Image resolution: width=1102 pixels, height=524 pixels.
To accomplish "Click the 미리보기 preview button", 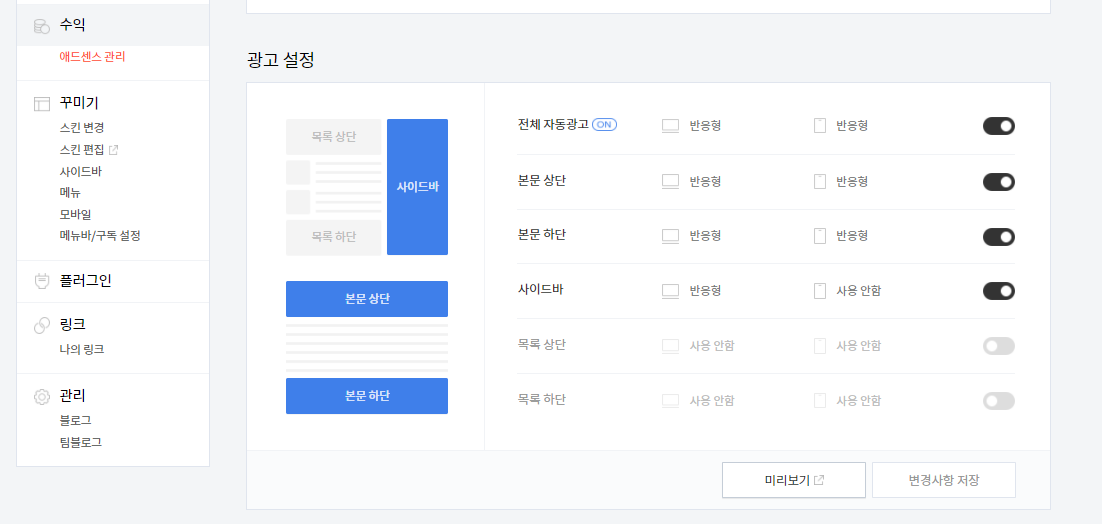I will coord(793,480).
